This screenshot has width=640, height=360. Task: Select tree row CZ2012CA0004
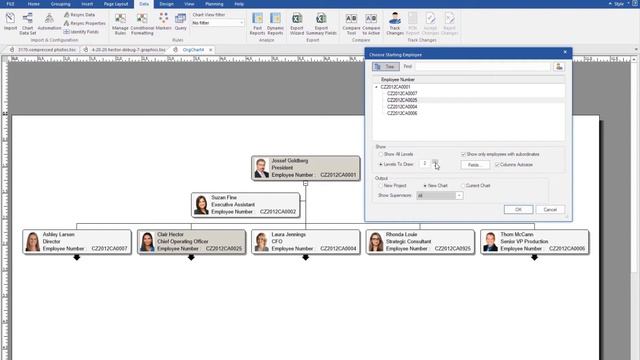pos(402,107)
